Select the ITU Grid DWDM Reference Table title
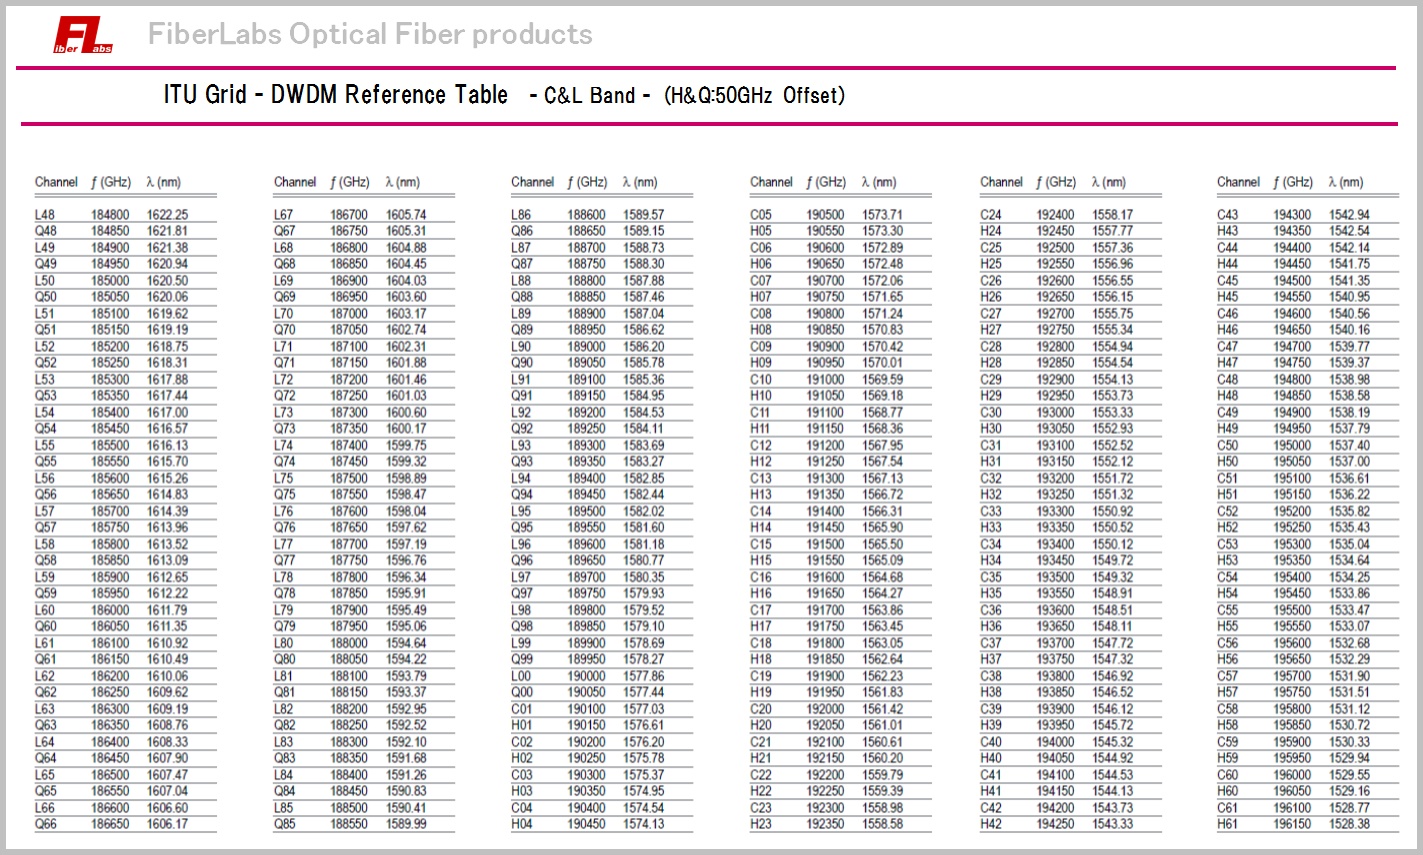The image size is (1423, 855). pyautogui.click(x=336, y=95)
